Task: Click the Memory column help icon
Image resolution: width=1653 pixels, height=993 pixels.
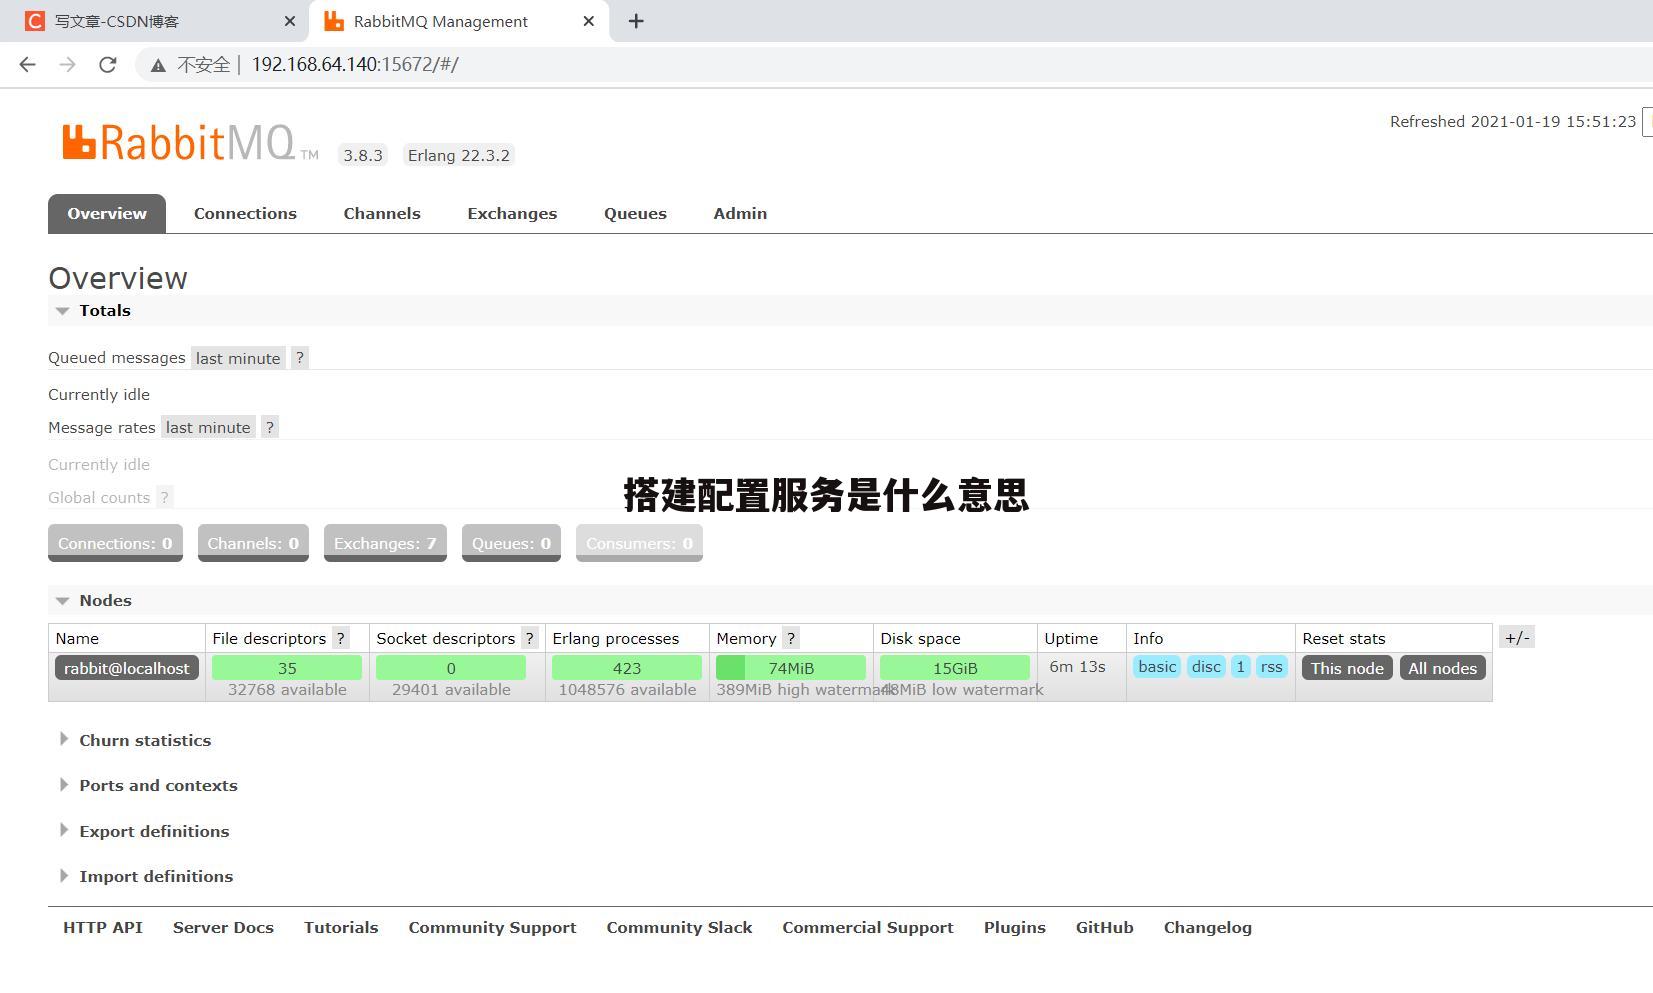Action: click(790, 638)
